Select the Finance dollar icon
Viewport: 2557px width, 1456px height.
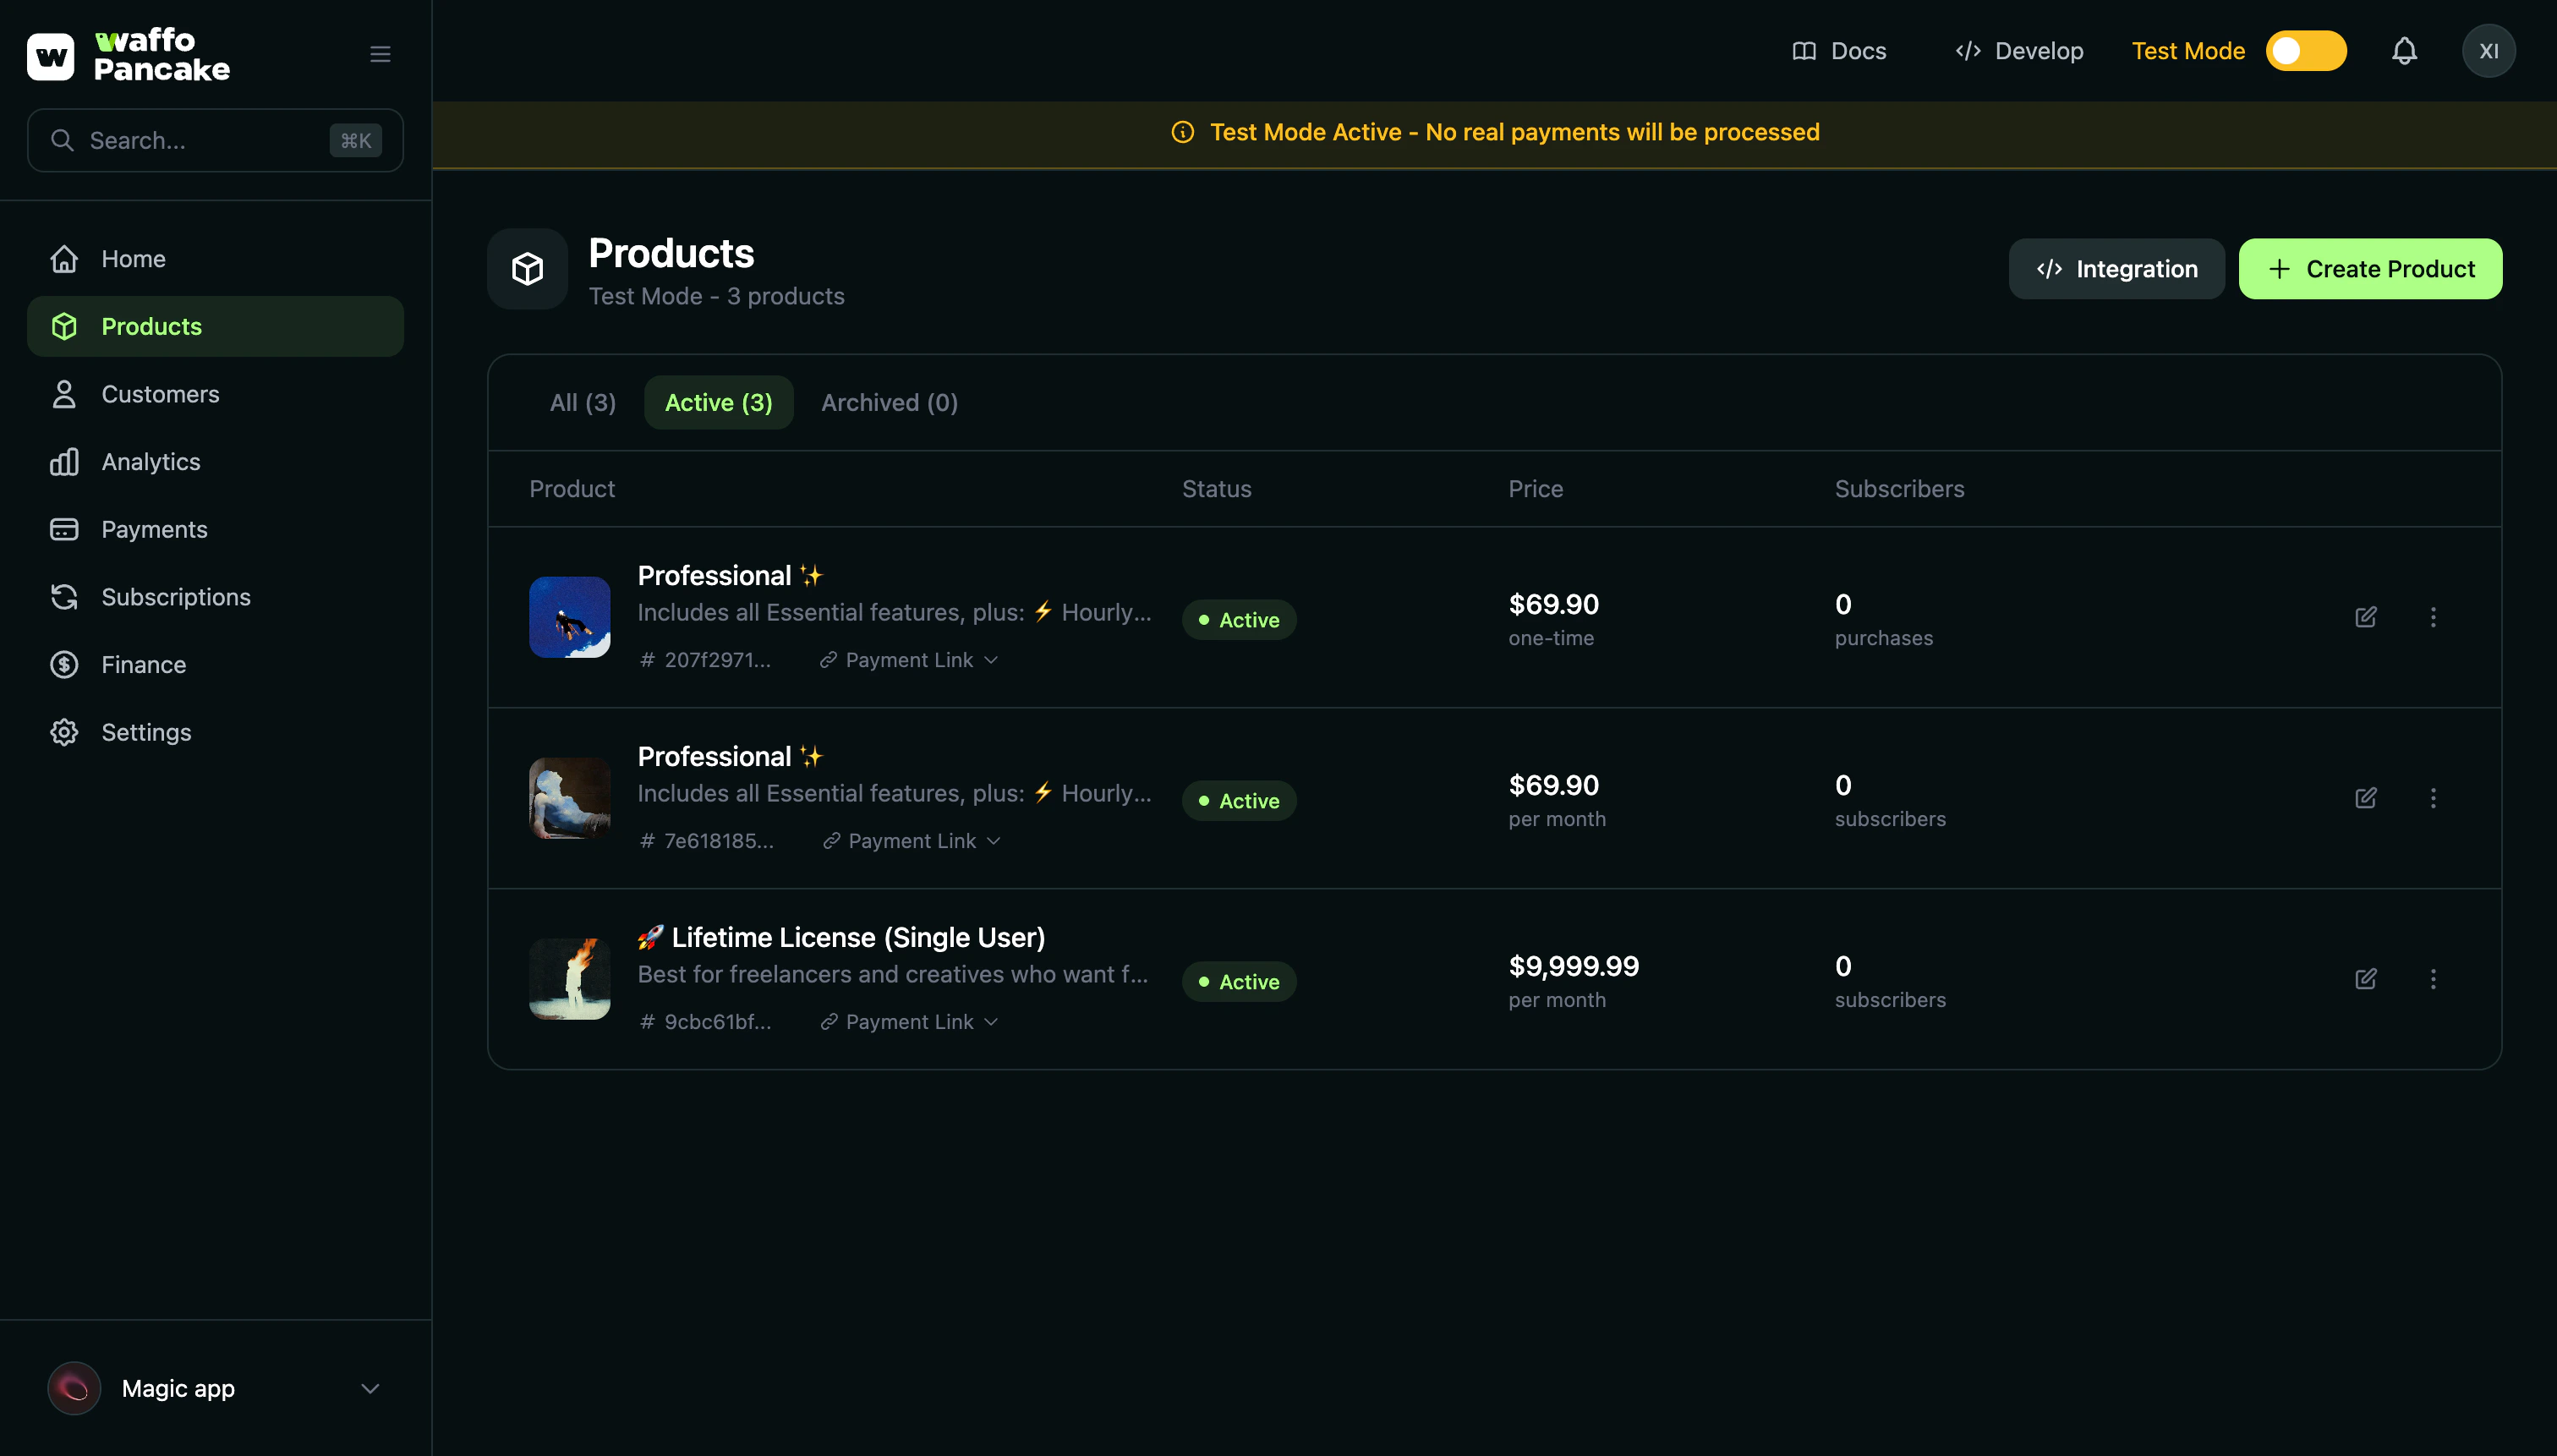coord(64,664)
